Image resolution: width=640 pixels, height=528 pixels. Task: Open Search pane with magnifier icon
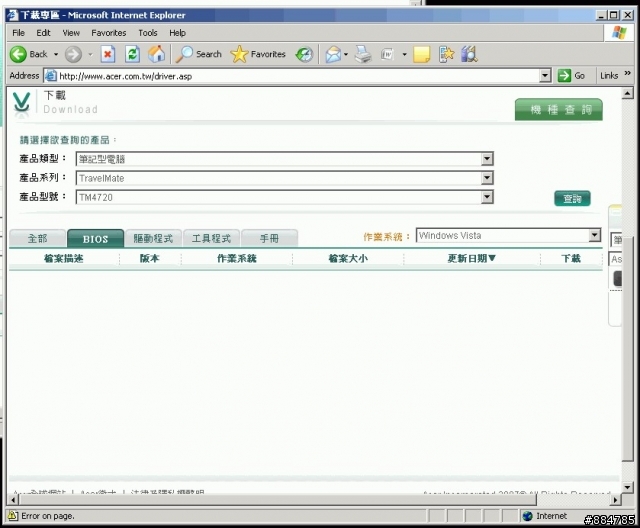tap(184, 54)
